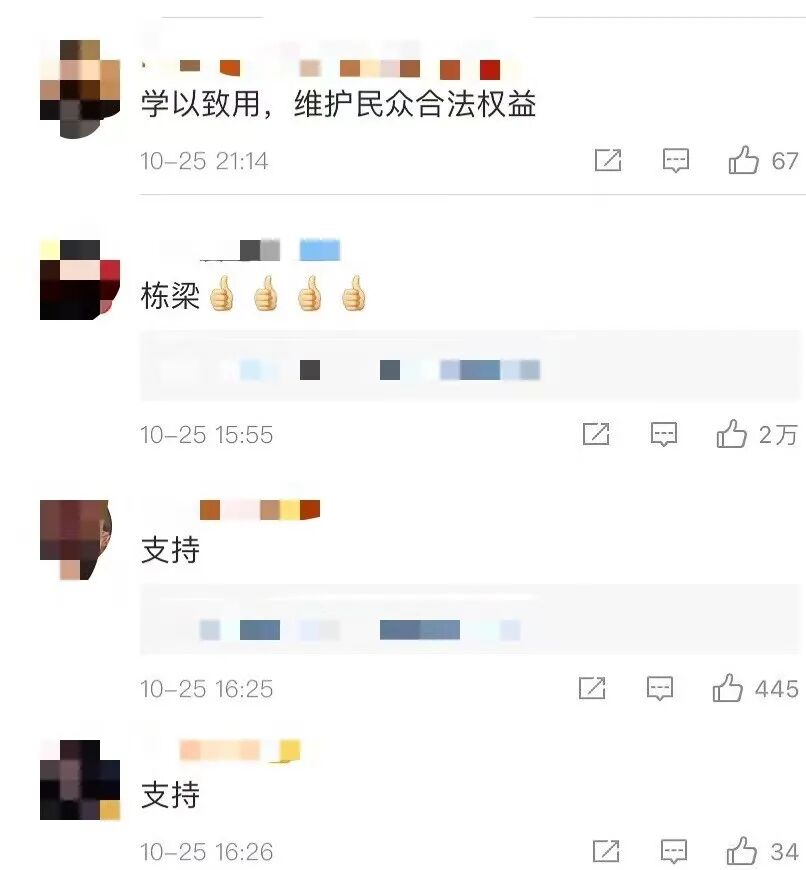Open username above 学以致用 comment
The image size is (806, 870).
tap(333, 68)
